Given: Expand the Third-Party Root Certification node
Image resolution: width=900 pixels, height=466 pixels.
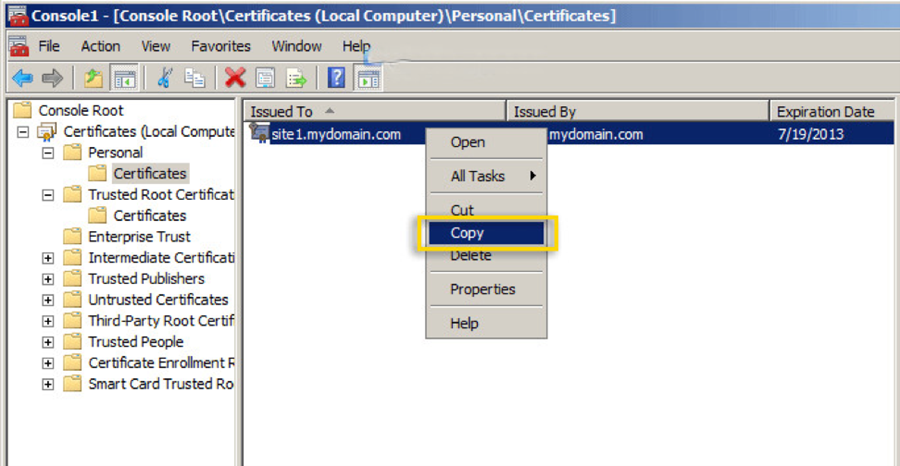Looking at the screenshot, I should 48,321.
